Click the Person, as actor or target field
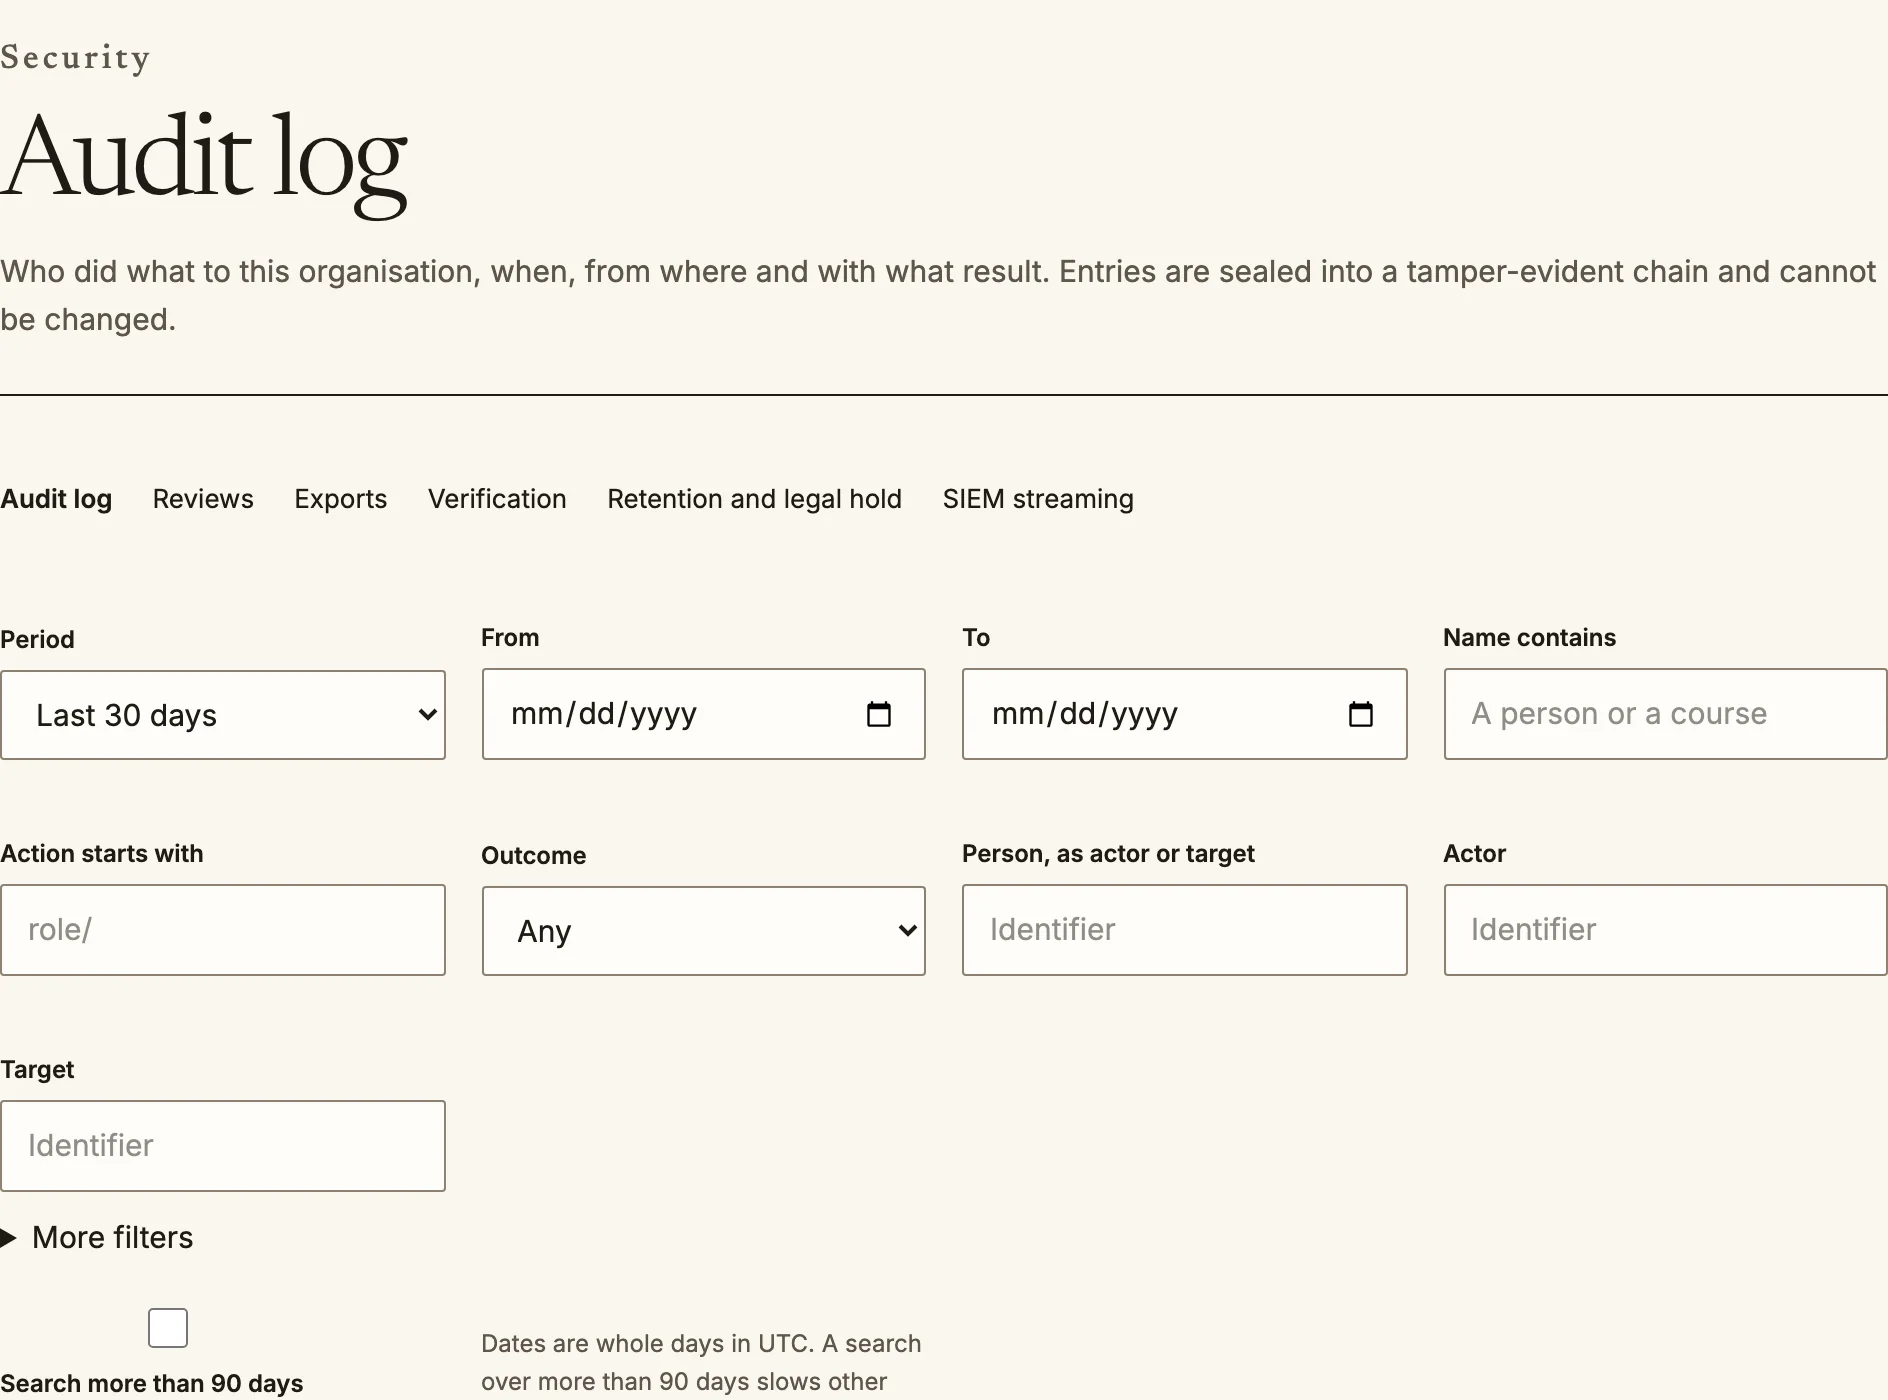Screen dimensions: 1888x1400 tap(1185, 930)
